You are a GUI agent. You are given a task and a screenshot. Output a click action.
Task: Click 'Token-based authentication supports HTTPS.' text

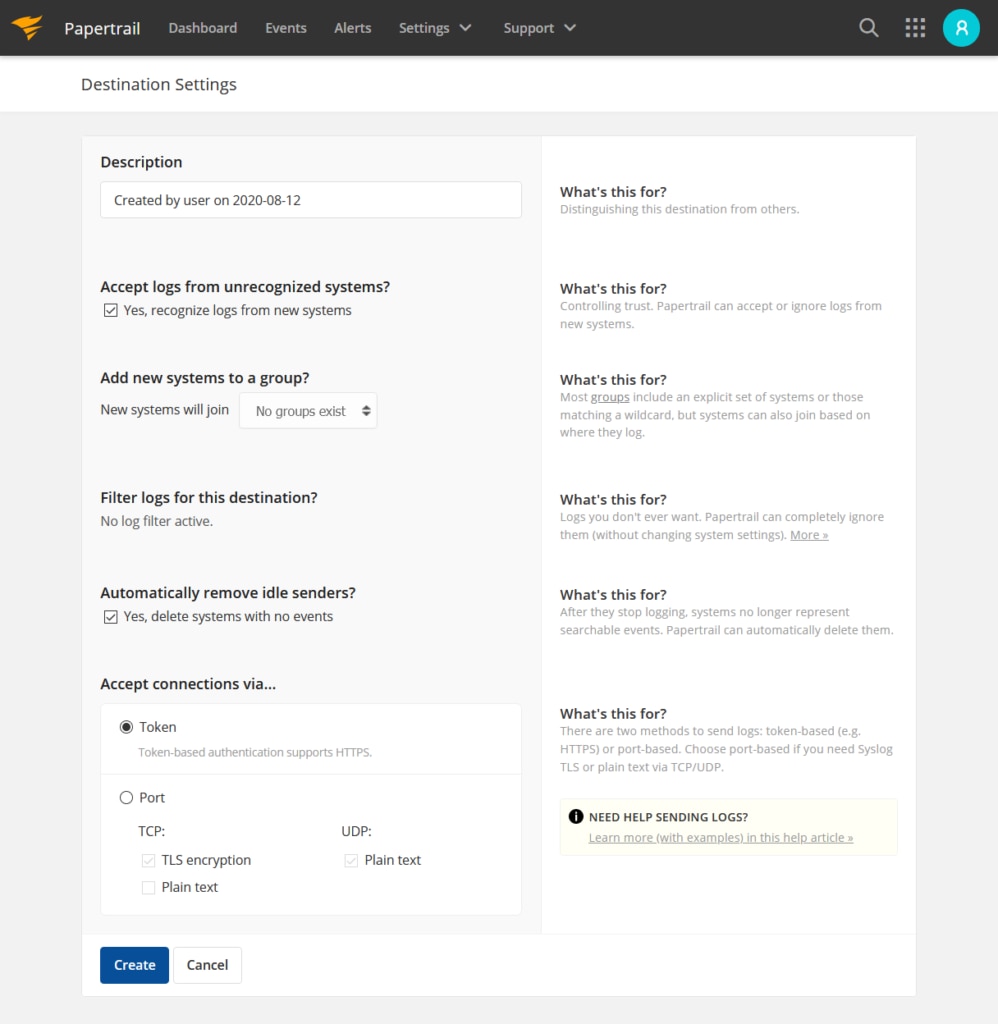tap(255, 752)
